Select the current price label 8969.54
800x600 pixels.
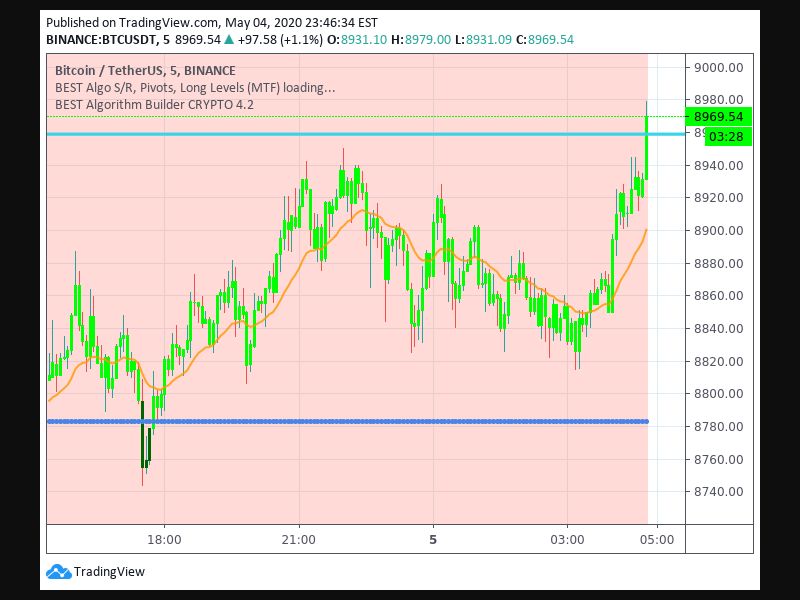point(718,117)
